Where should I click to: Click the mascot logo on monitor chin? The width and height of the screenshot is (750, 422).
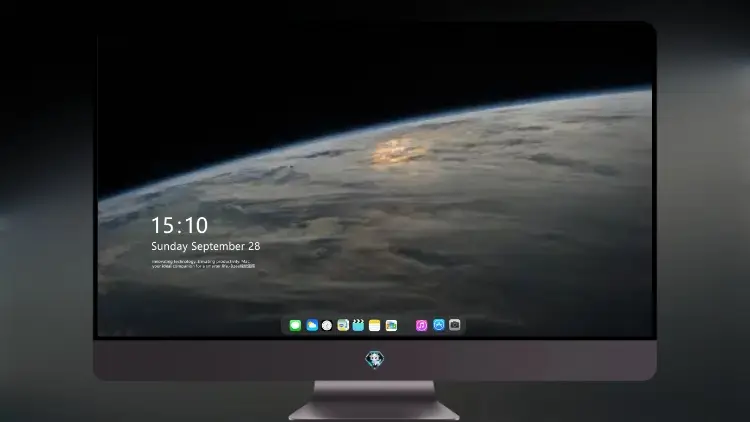coord(375,359)
